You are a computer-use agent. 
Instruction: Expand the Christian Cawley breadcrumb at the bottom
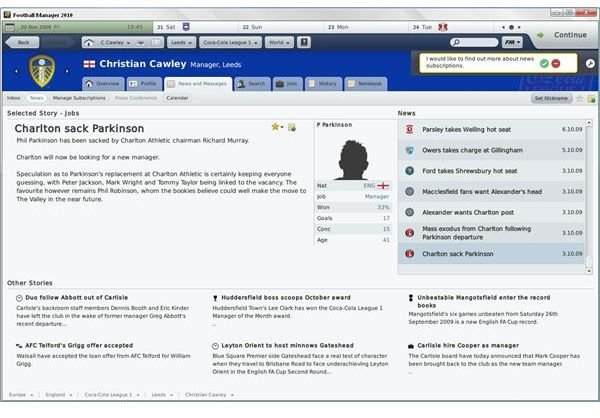pos(209,395)
